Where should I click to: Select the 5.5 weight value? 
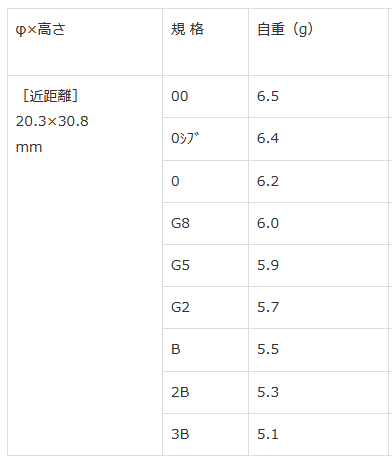tap(268, 349)
